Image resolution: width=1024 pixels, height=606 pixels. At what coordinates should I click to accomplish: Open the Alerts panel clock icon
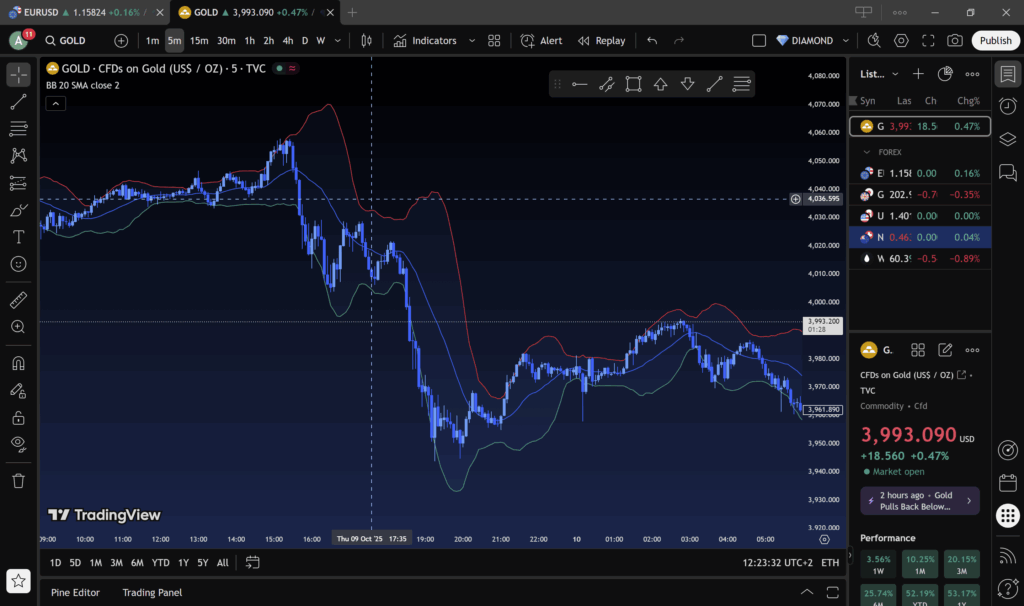click(1007, 107)
